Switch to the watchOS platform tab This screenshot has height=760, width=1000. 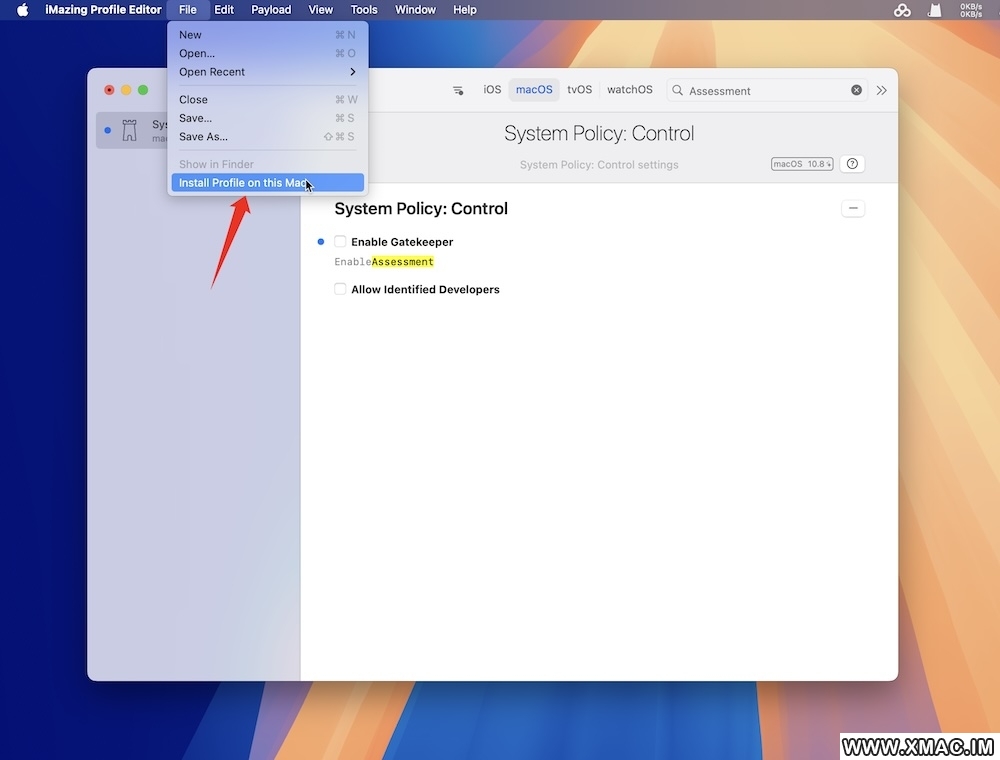tap(629, 90)
